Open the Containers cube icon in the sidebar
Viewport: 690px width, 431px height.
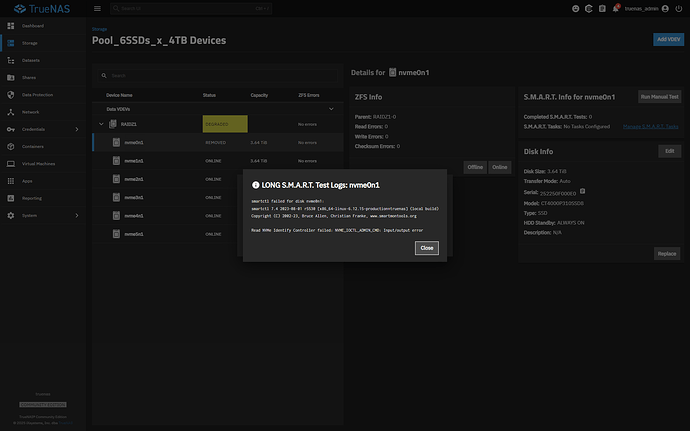(x=11, y=147)
